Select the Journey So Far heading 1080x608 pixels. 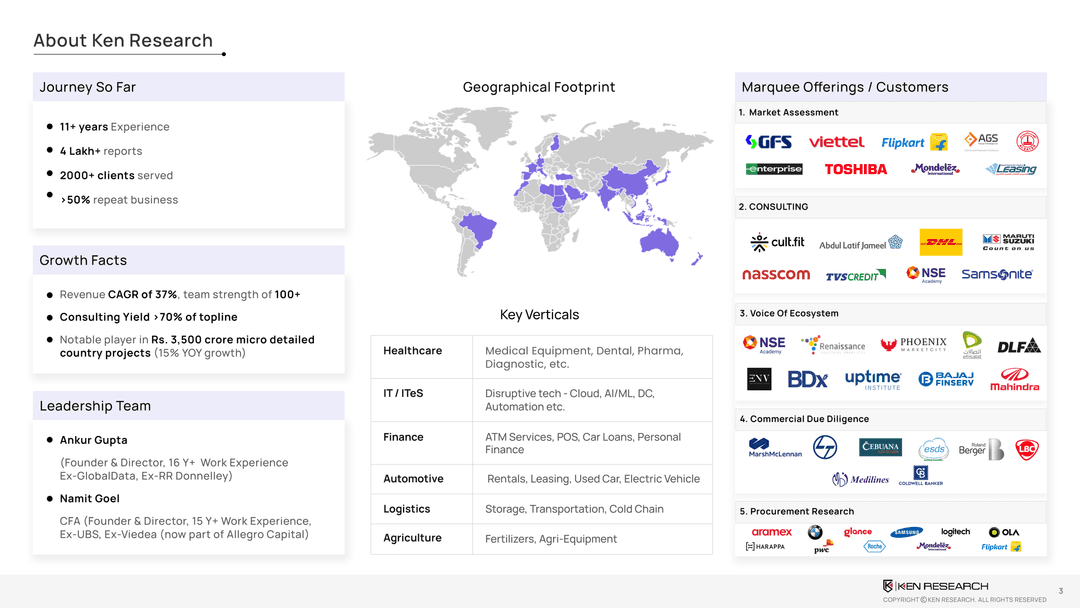[88, 87]
